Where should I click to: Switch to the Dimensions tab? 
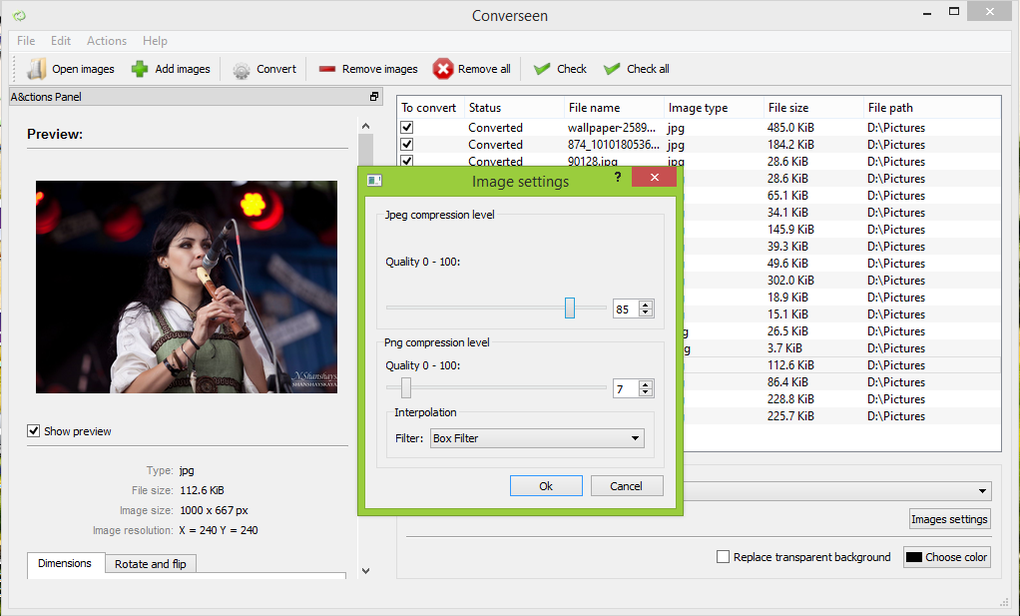point(65,563)
